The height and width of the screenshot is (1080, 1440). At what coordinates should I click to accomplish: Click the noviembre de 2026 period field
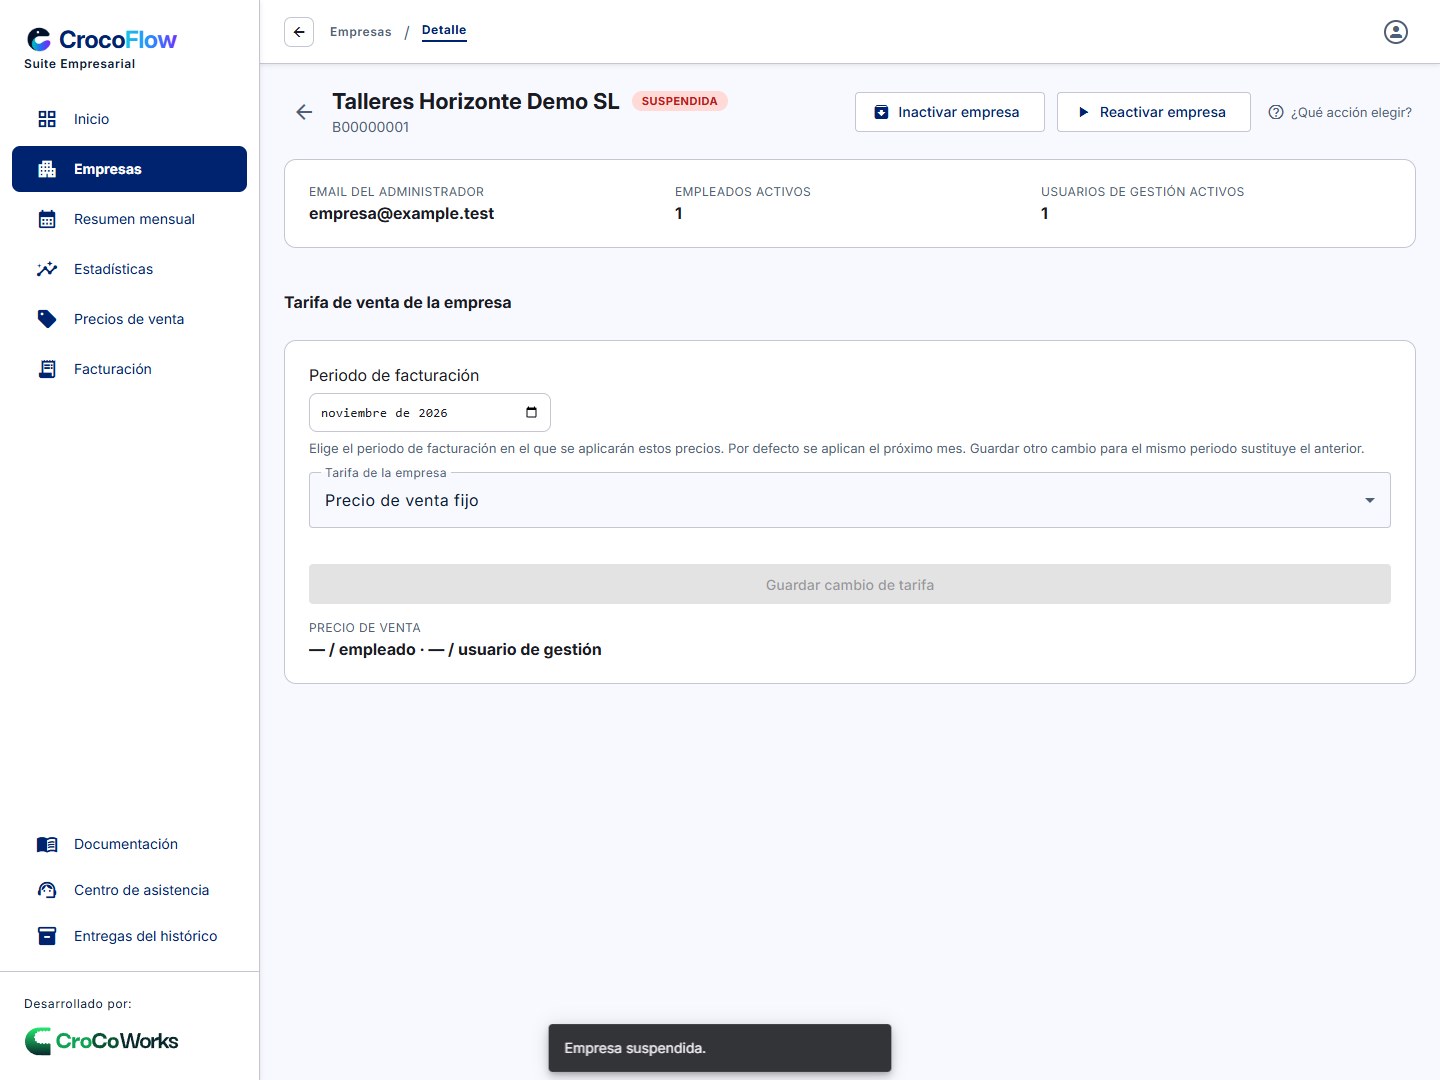(x=430, y=412)
